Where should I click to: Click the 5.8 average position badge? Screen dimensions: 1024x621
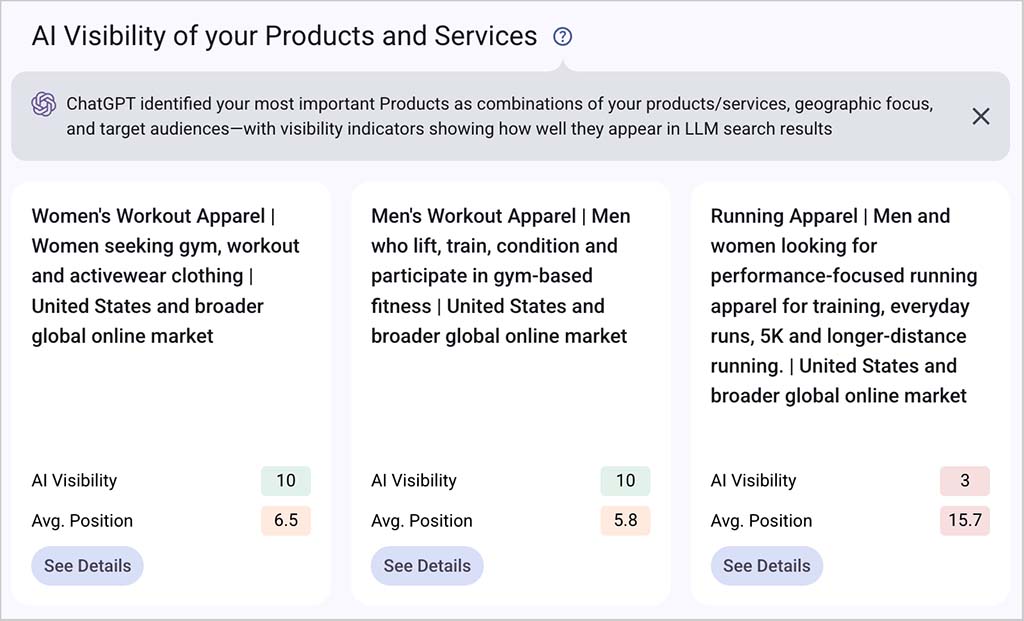(x=626, y=520)
